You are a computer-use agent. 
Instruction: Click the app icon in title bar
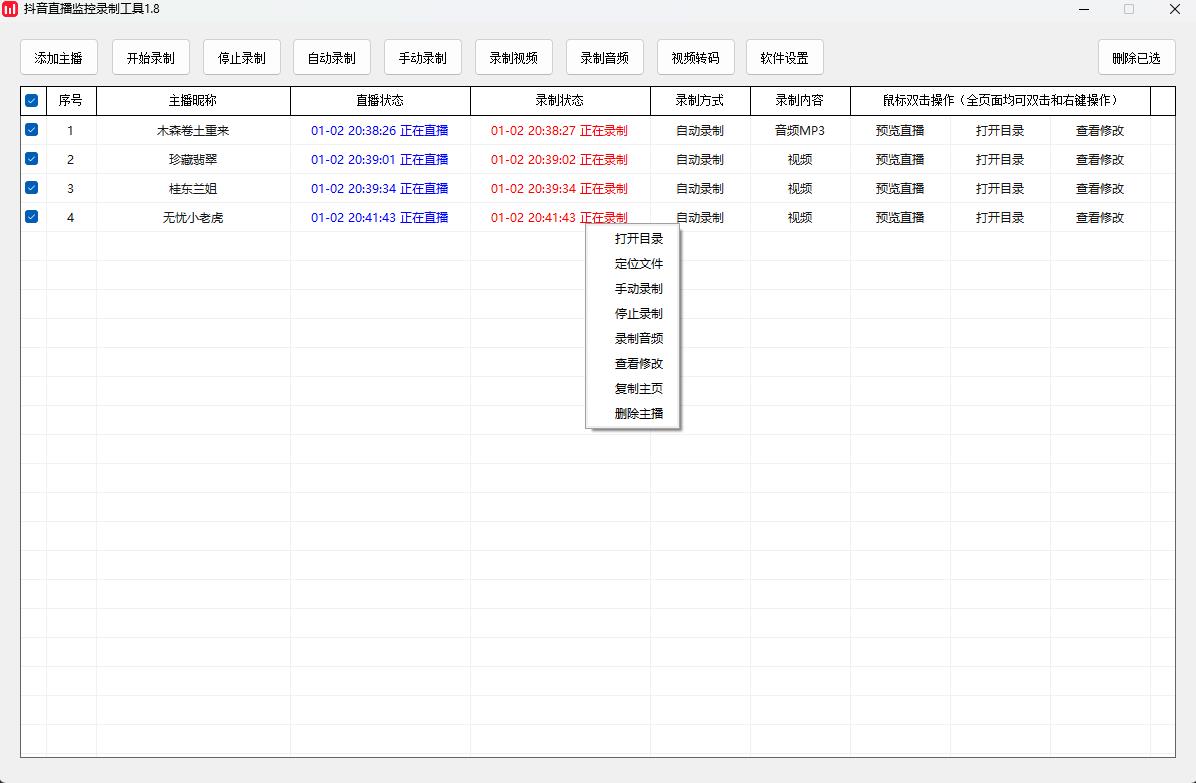[10, 9]
